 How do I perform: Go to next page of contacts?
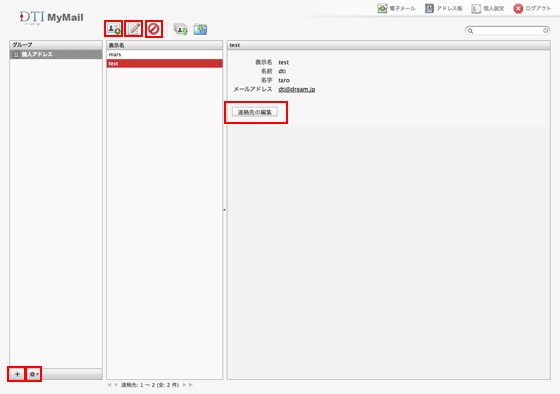click(185, 385)
